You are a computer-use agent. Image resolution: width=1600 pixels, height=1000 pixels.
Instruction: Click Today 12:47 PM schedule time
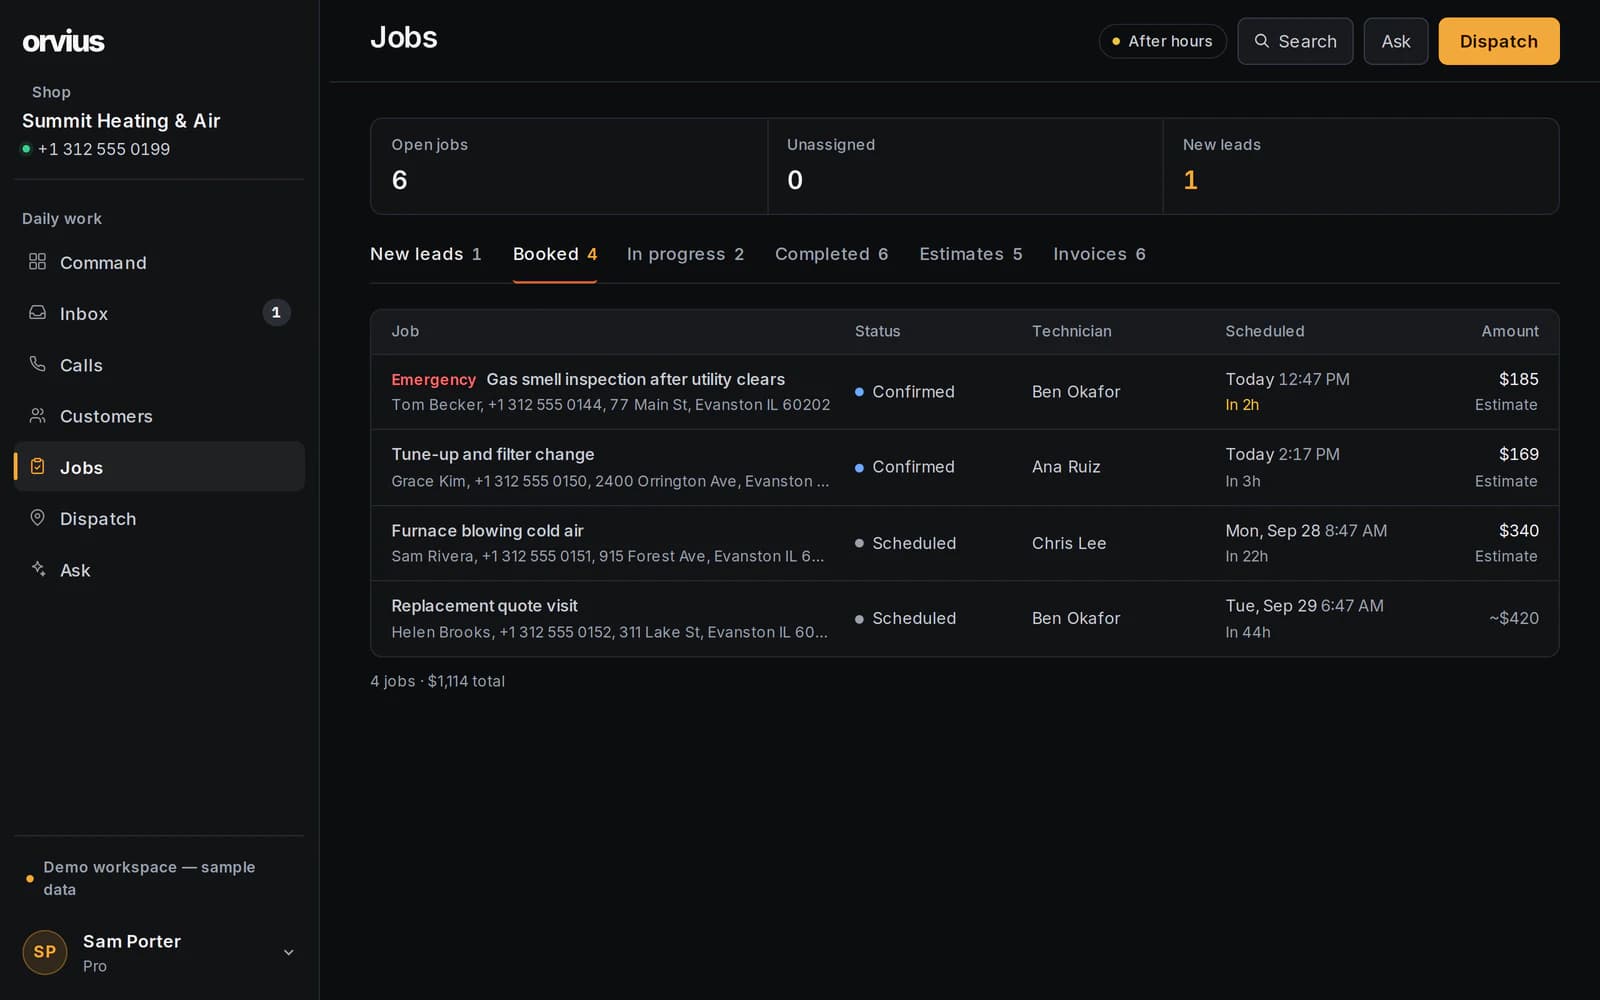click(1287, 379)
